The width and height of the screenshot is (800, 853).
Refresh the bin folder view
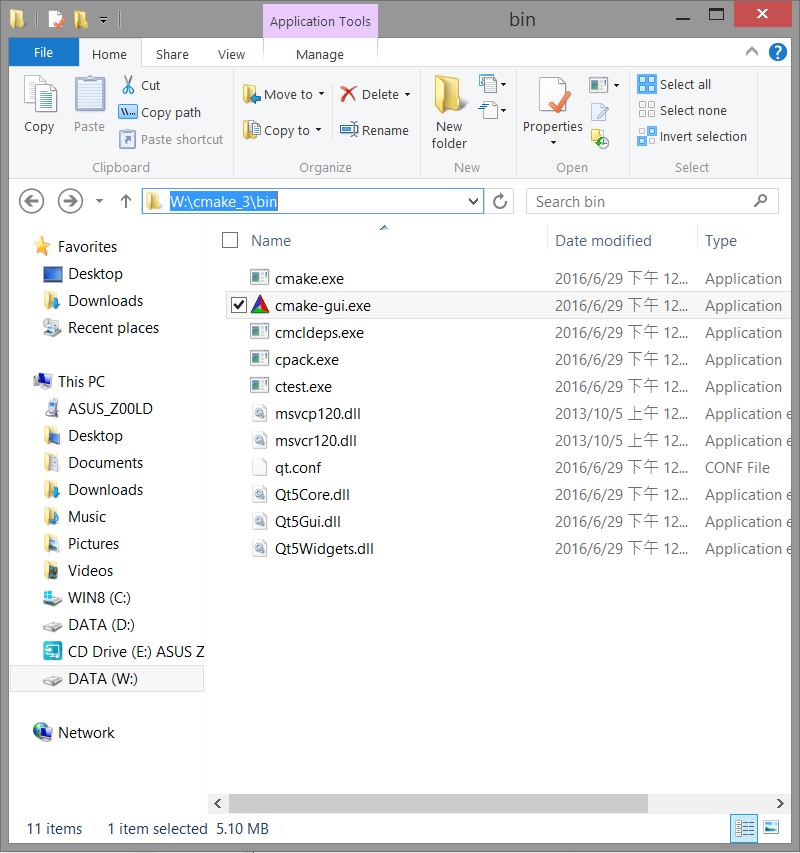click(x=500, y=202)
